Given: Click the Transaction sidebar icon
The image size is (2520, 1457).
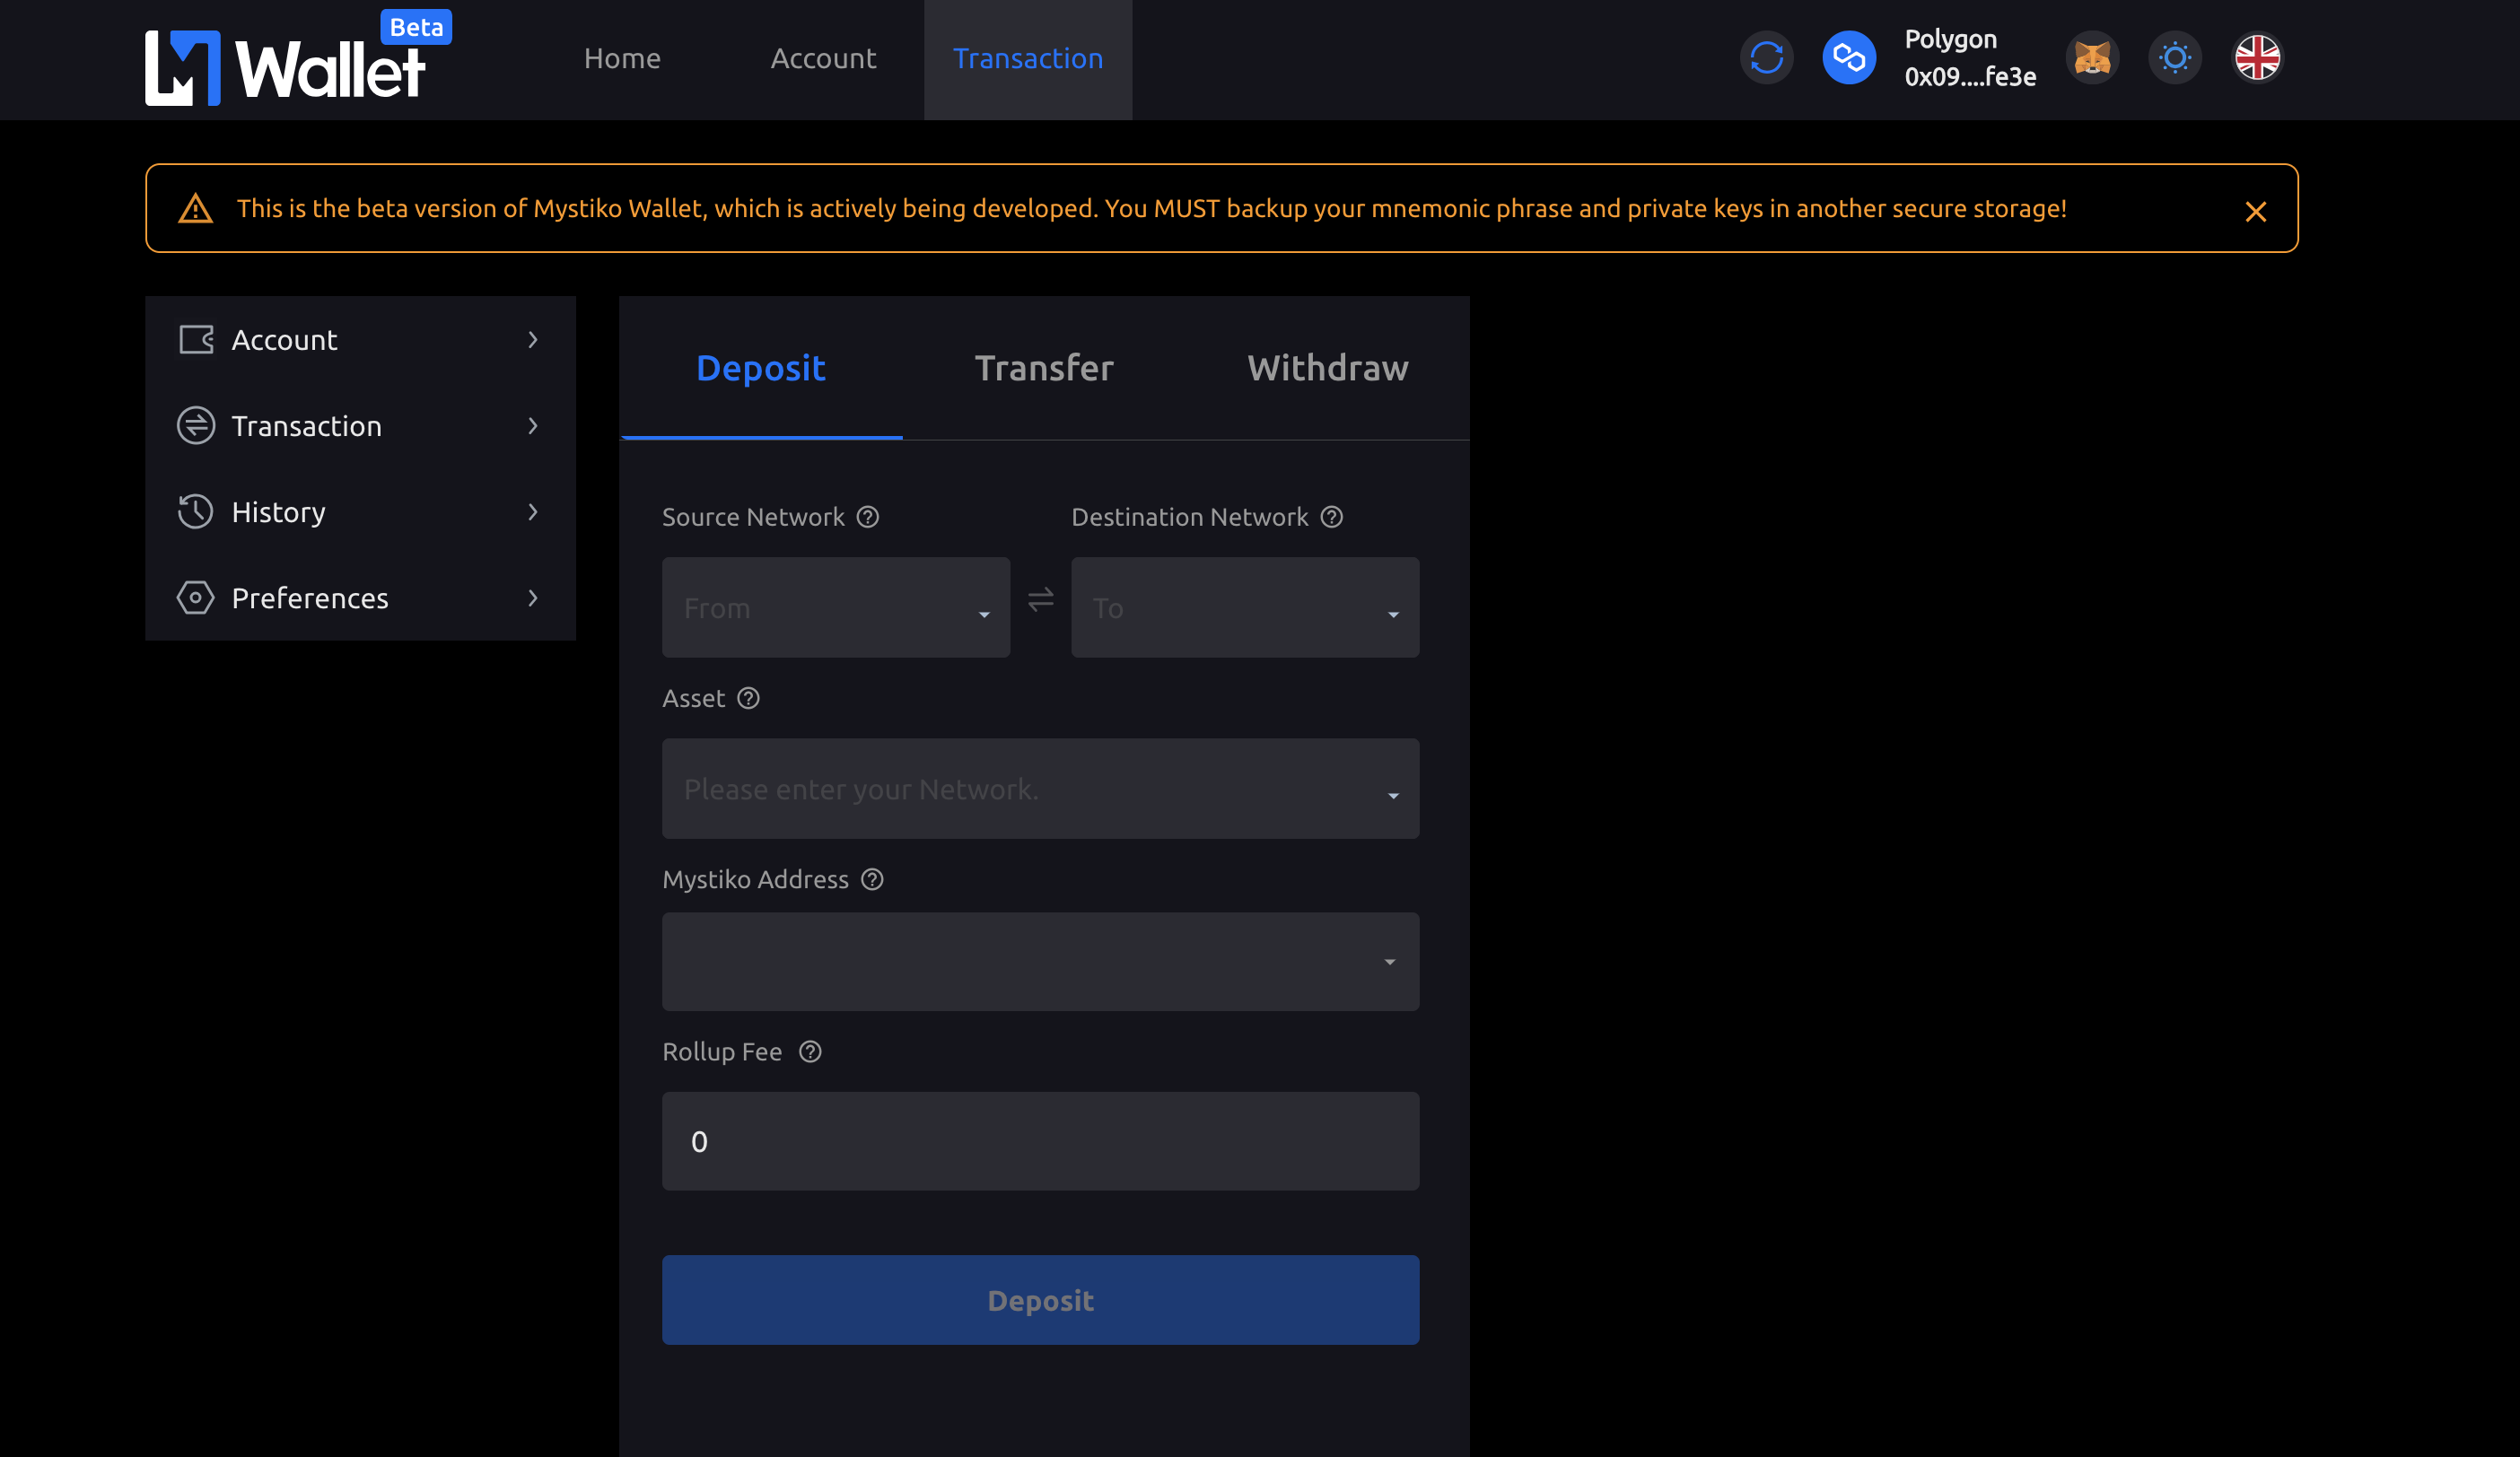Looking at the screenshot, I should point(196,425).
